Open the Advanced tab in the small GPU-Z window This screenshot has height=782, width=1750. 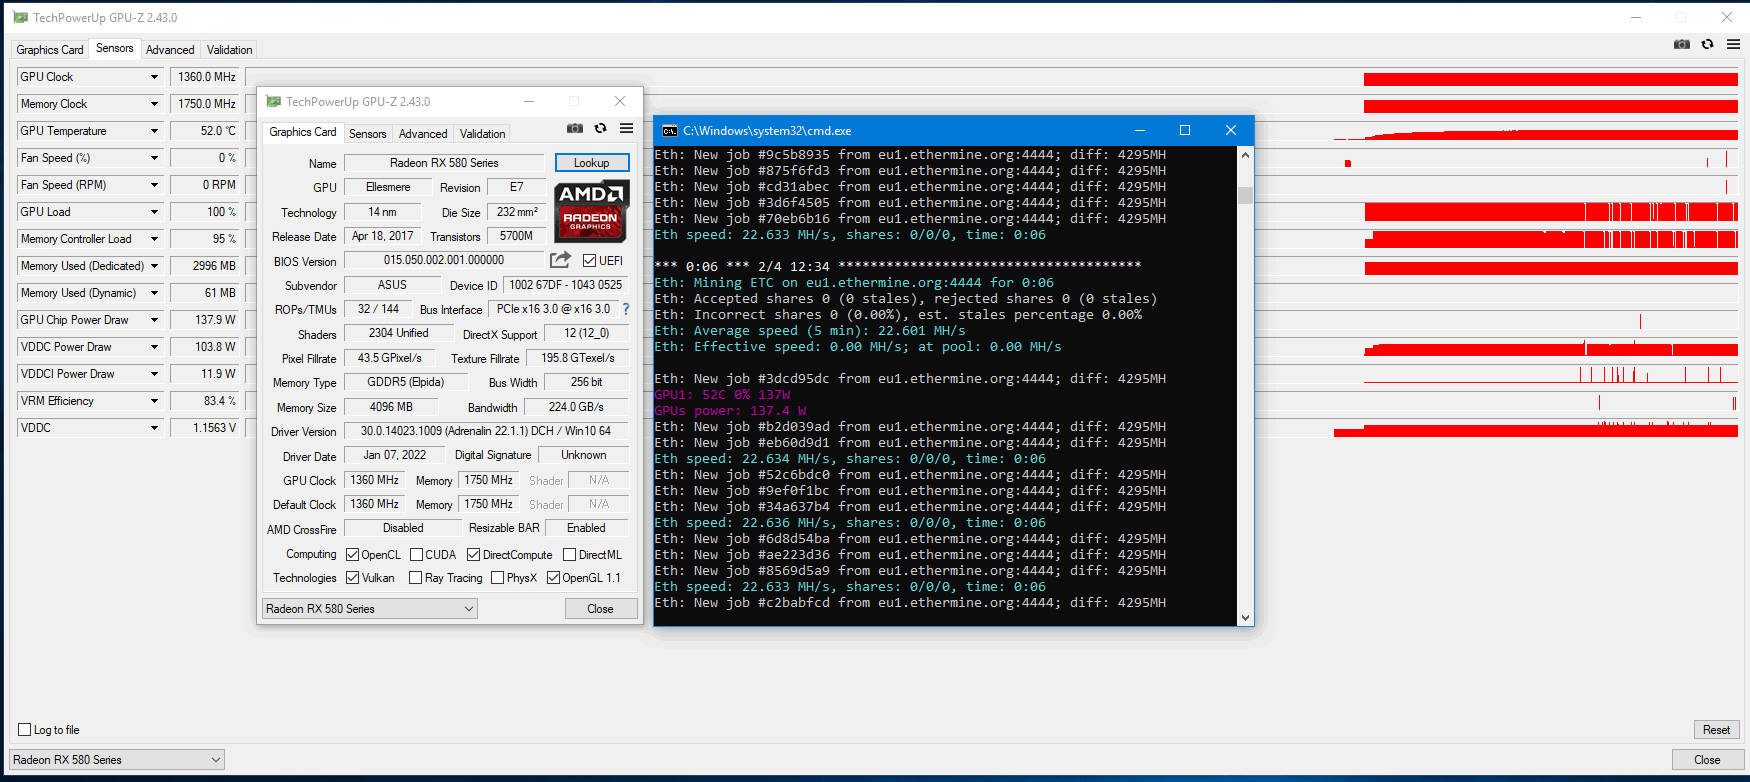tap(423, 134)
